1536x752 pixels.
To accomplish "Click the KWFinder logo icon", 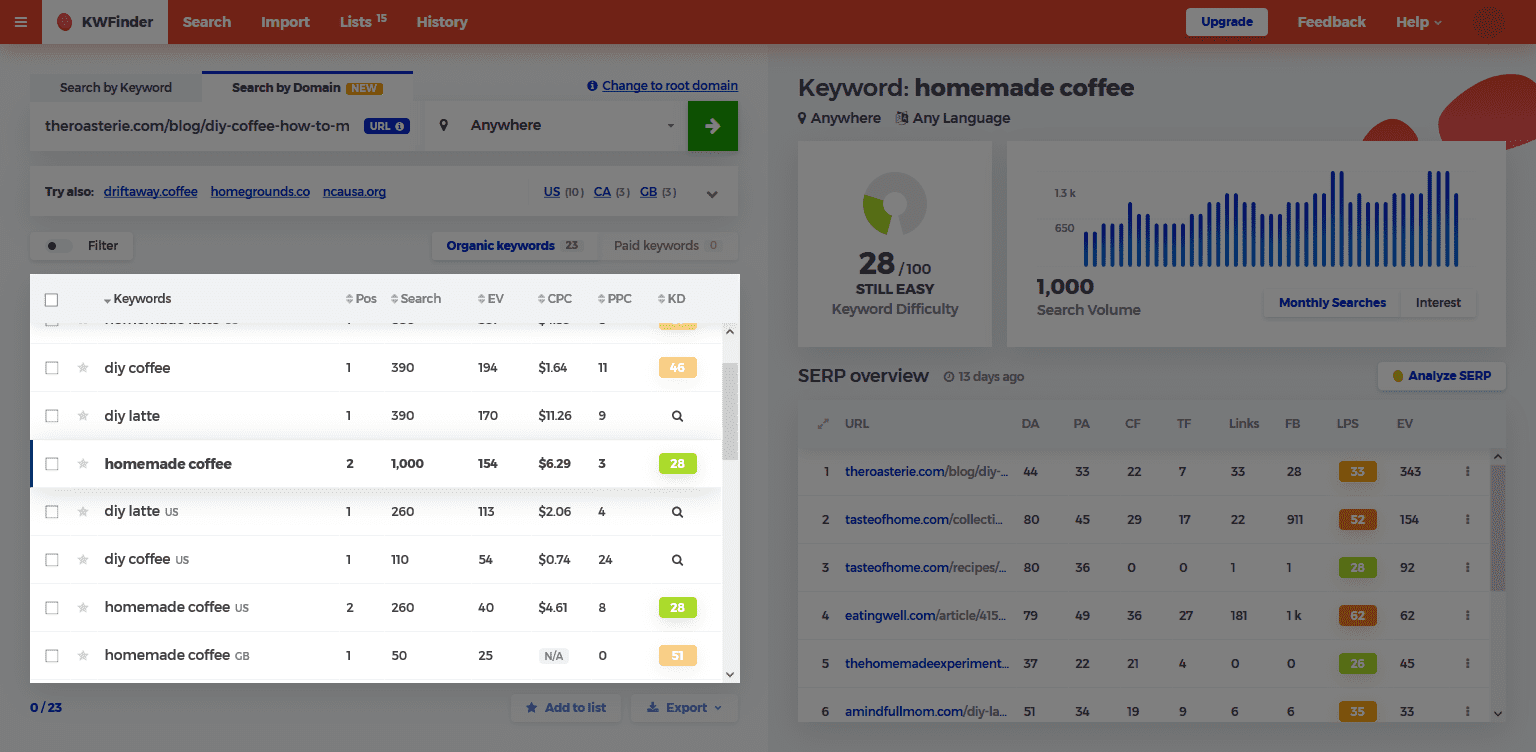I will [x=65, y=22].
